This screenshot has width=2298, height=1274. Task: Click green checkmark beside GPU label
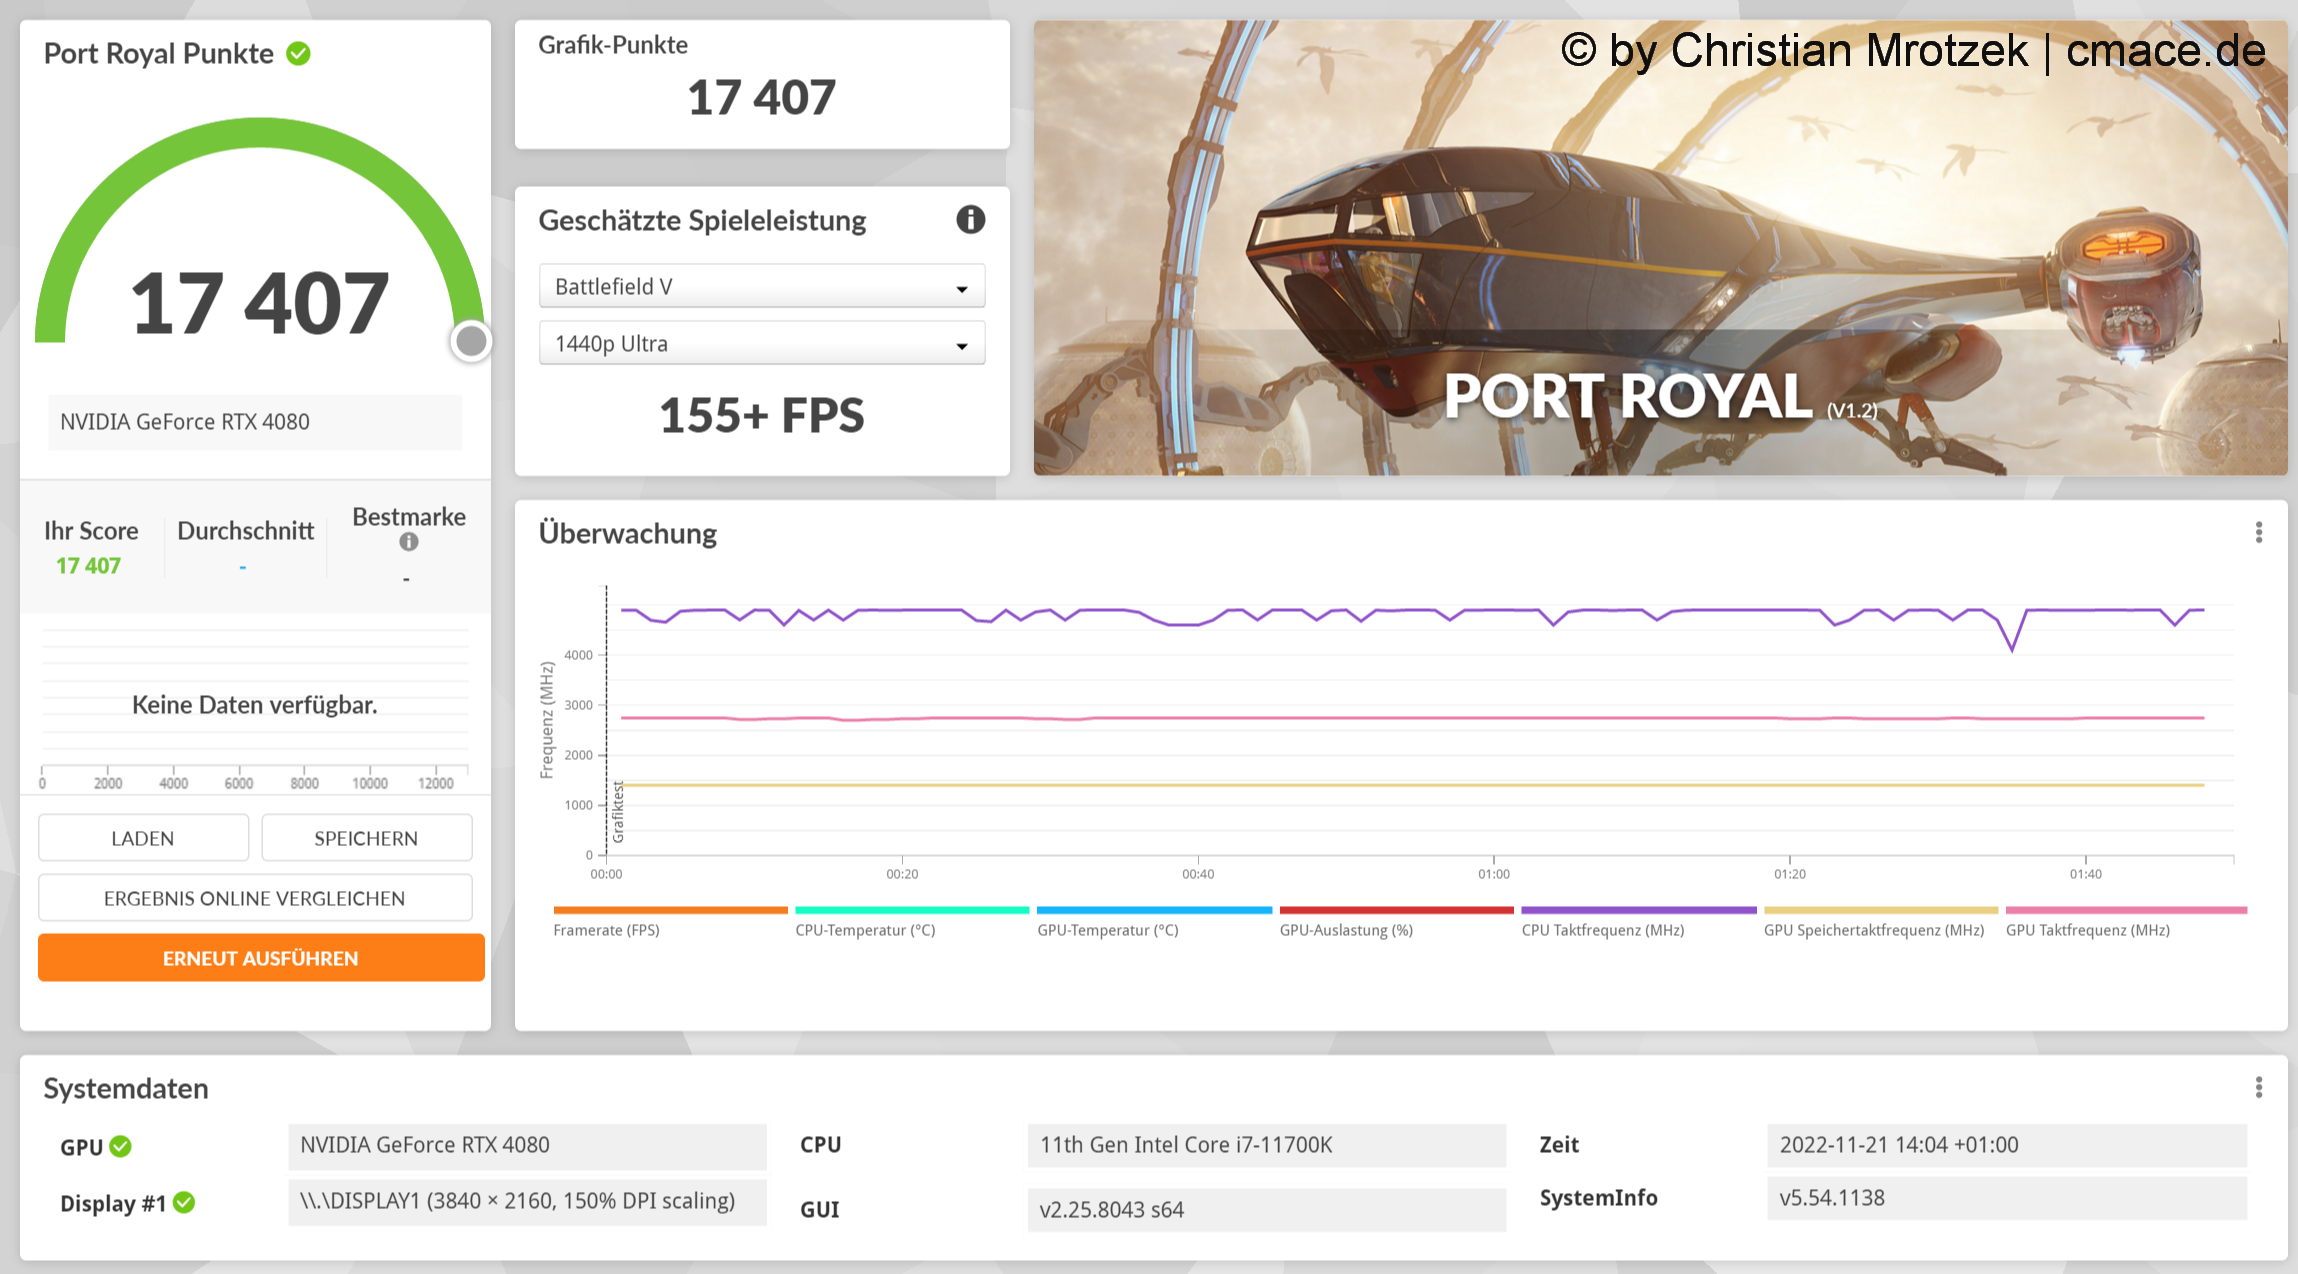click(x=121, y=1146)
